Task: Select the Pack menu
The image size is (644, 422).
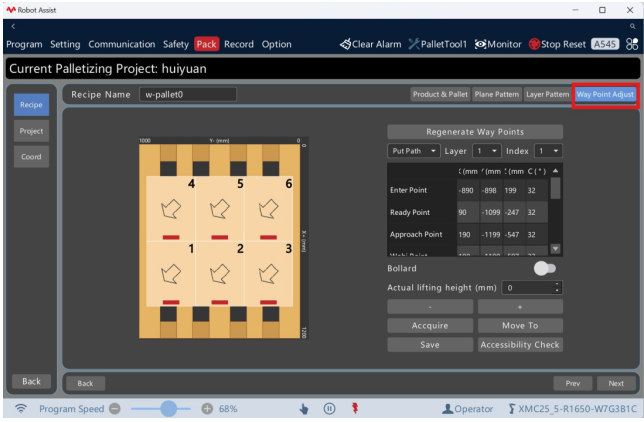Action: pos(206,44)
